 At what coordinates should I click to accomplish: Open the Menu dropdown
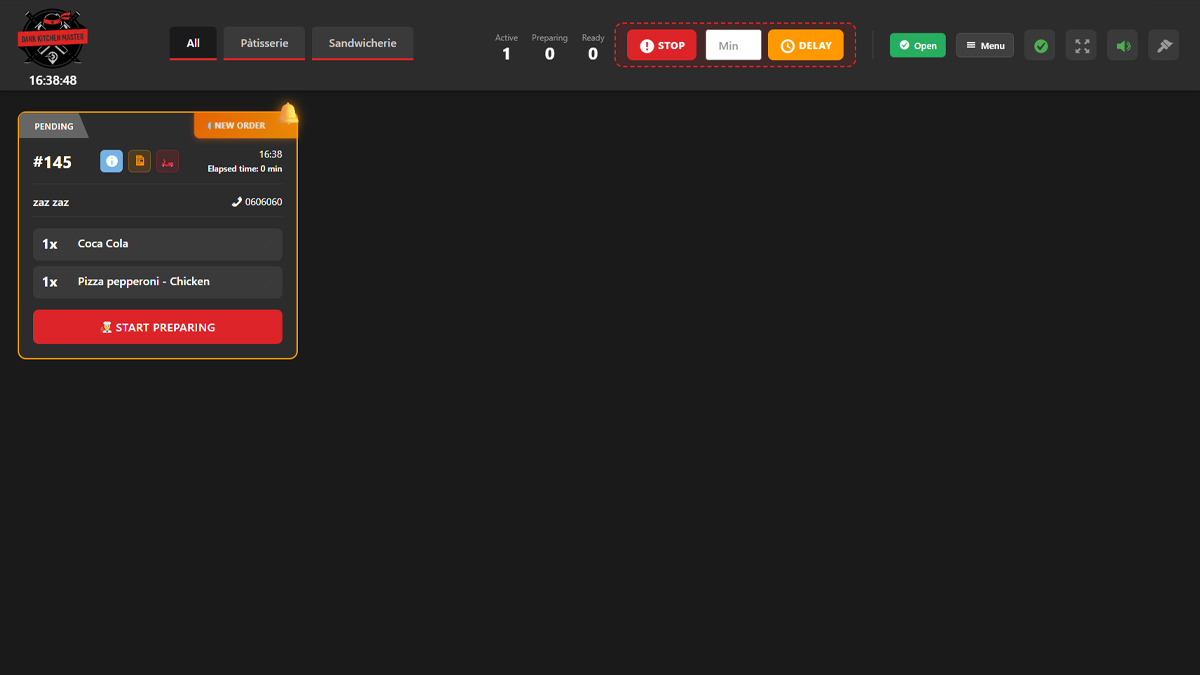point(984,45)
